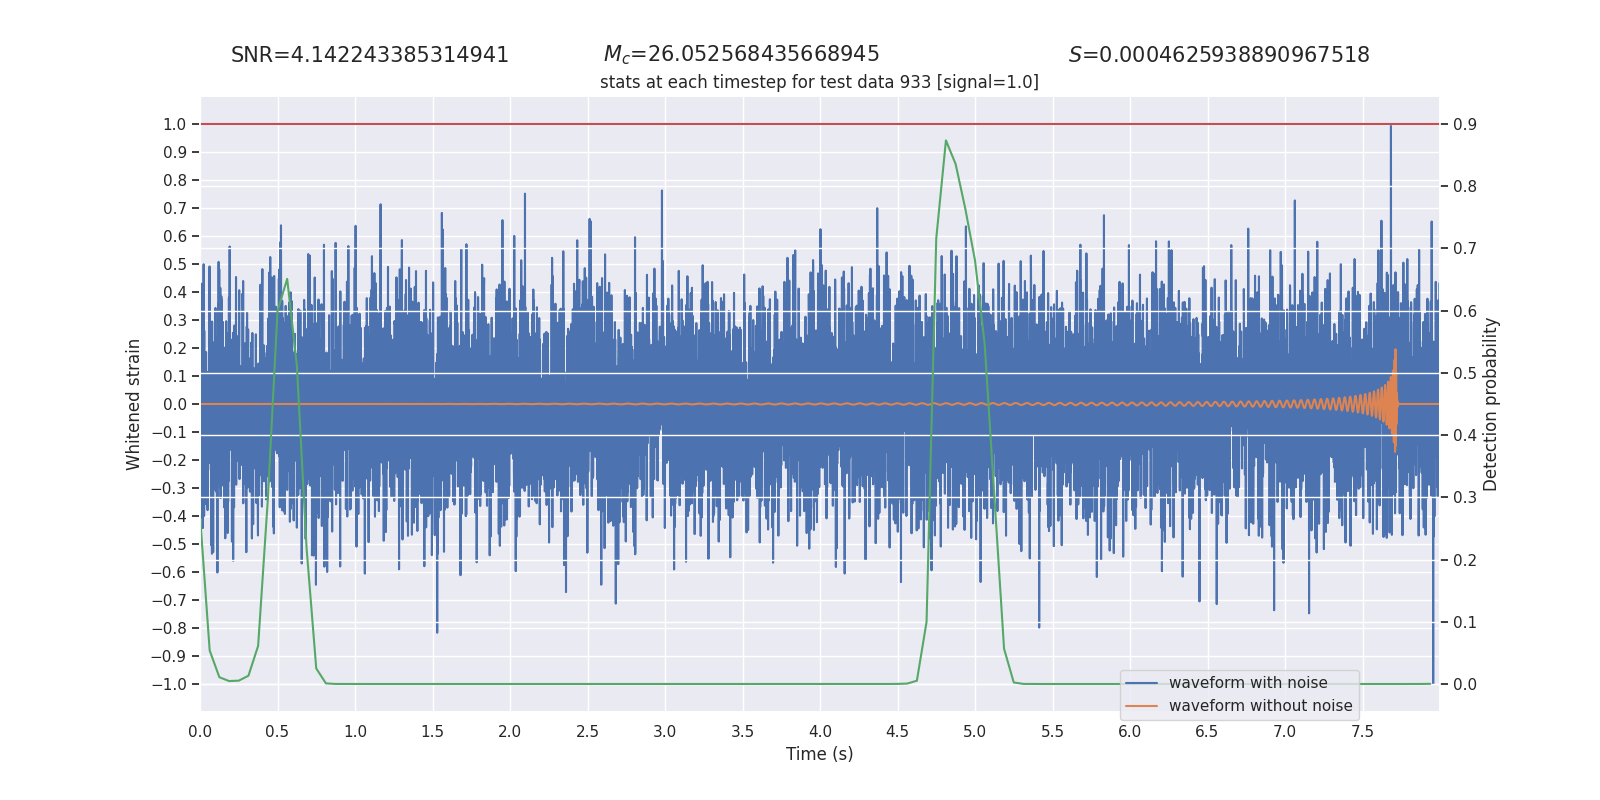The width and height of the screenshot is (1600, 800).
Task: Select 'waveform with noise' legend label
Action: tap(1248, 683)
